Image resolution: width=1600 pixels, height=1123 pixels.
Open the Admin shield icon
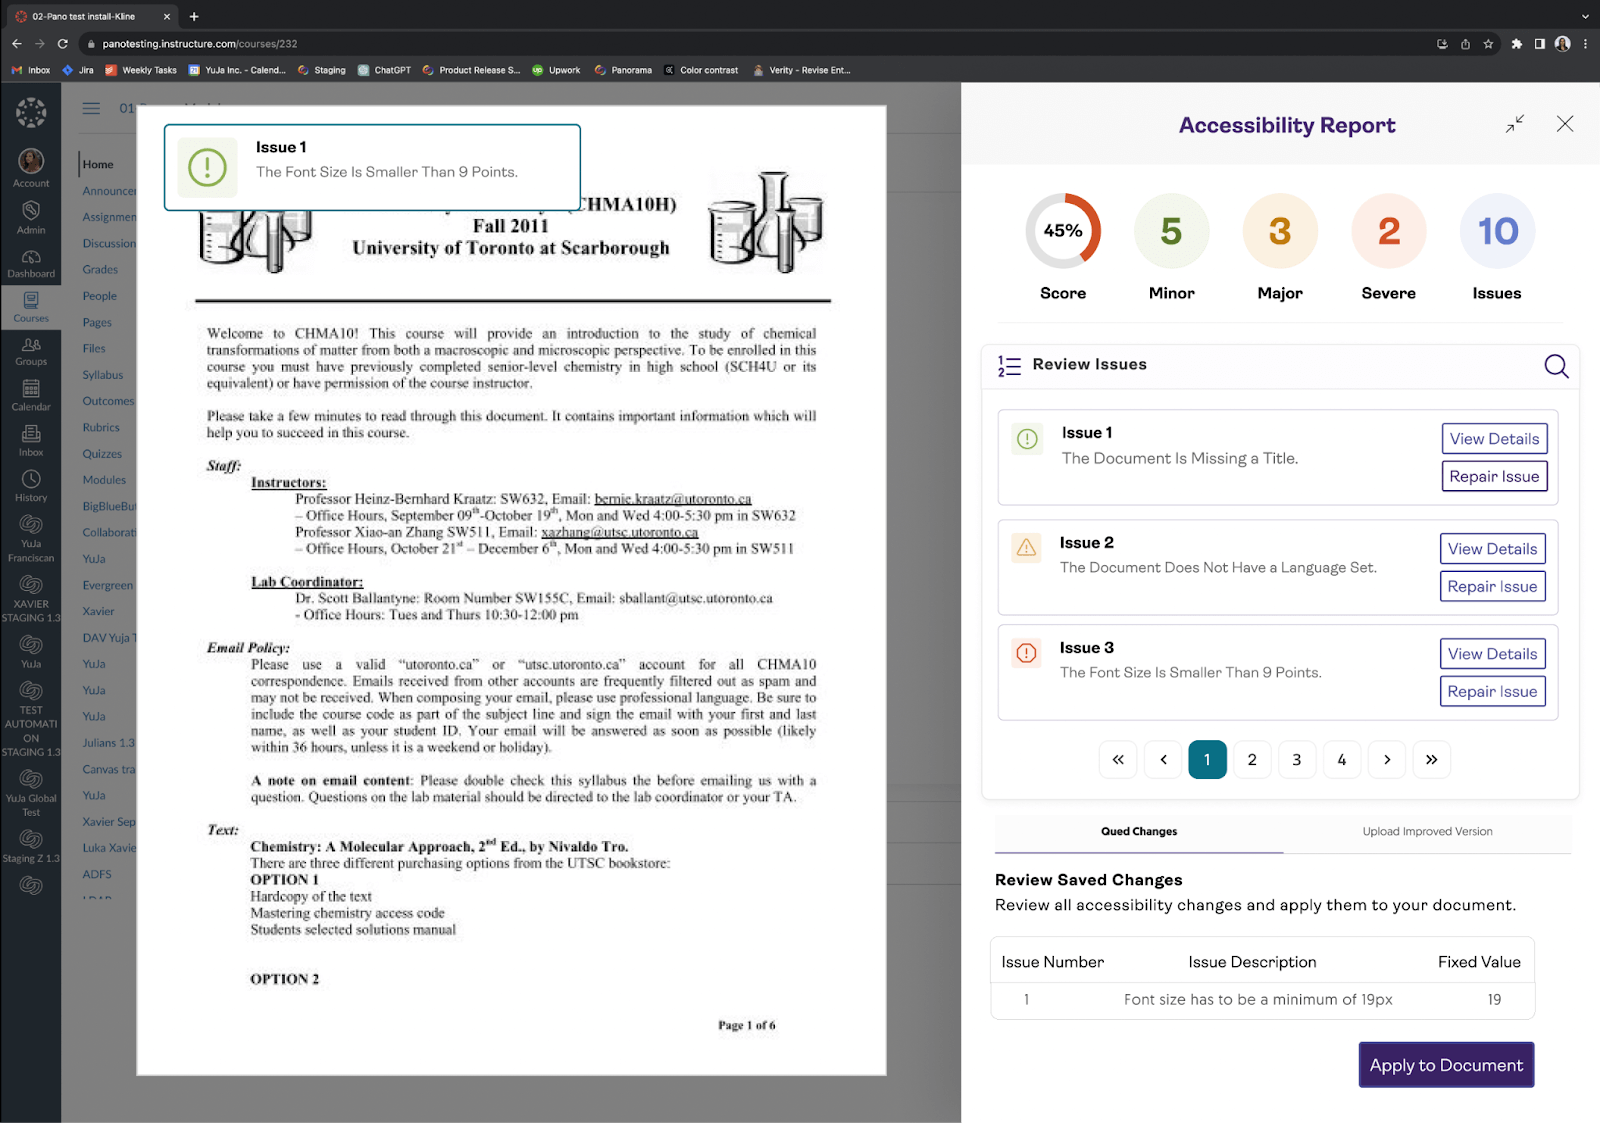(x=31, y=210)
